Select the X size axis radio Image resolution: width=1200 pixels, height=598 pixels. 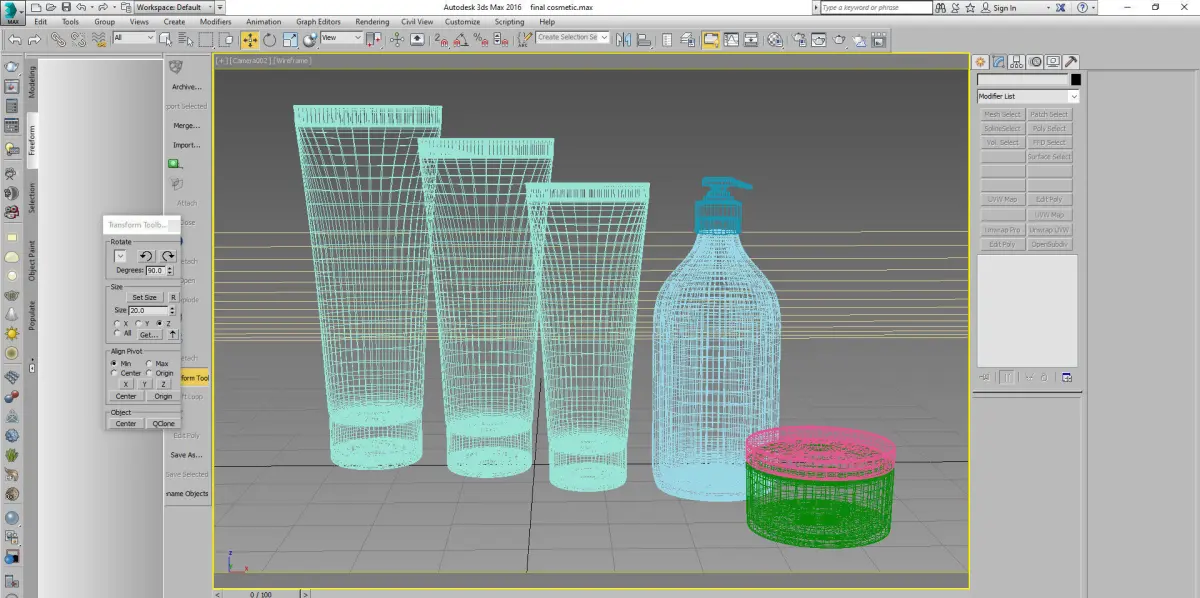(x=117, y=323)
